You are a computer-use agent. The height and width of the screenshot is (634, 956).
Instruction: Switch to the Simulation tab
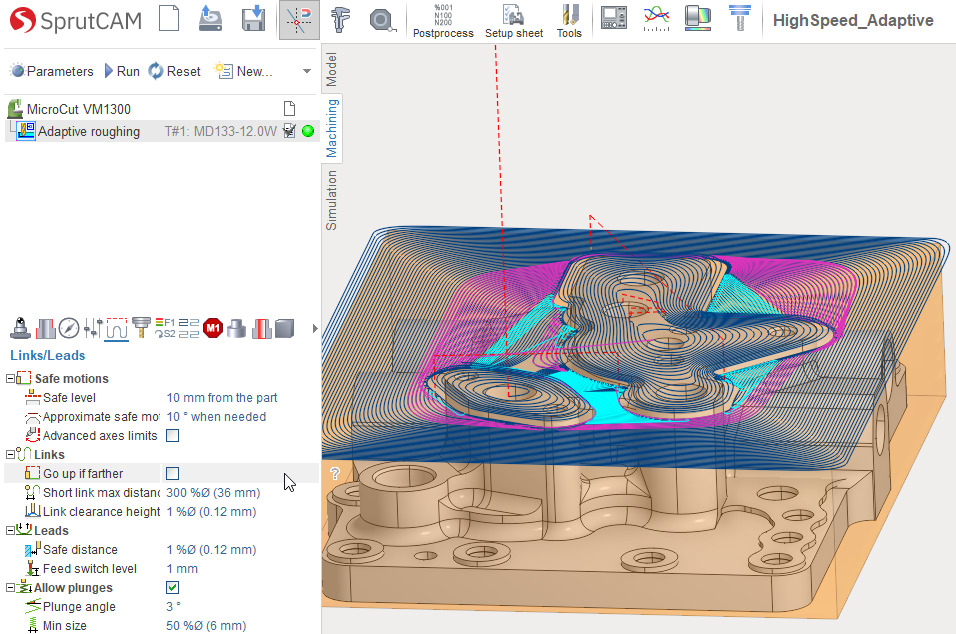pyautogui.click(x=331, y=199)
